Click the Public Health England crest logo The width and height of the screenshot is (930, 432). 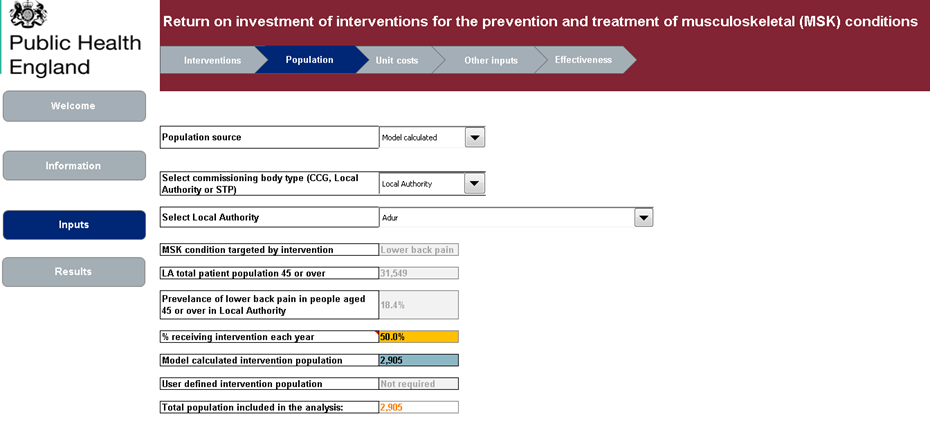[28, 13]
